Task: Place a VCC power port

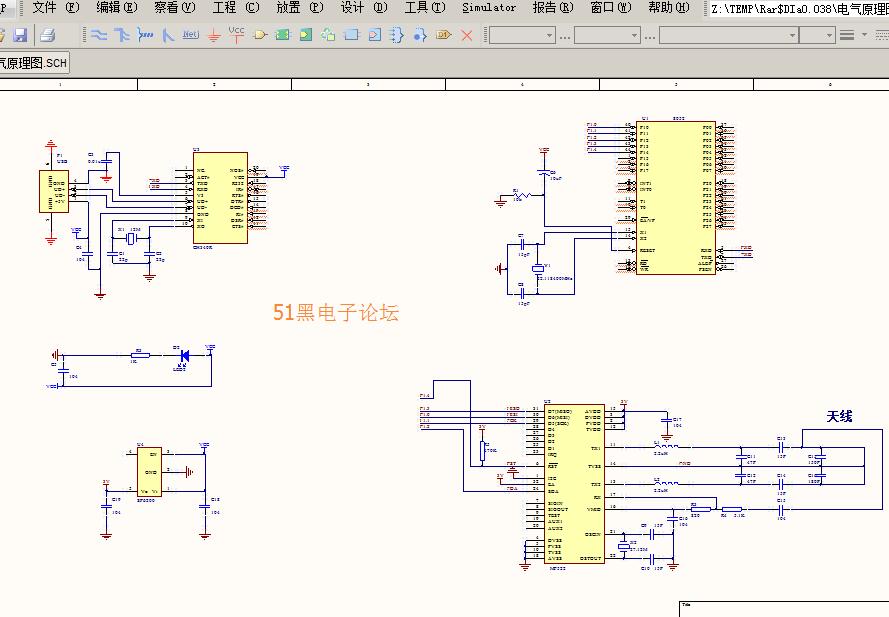Action: pyautogui.click(x=237, y=33)
